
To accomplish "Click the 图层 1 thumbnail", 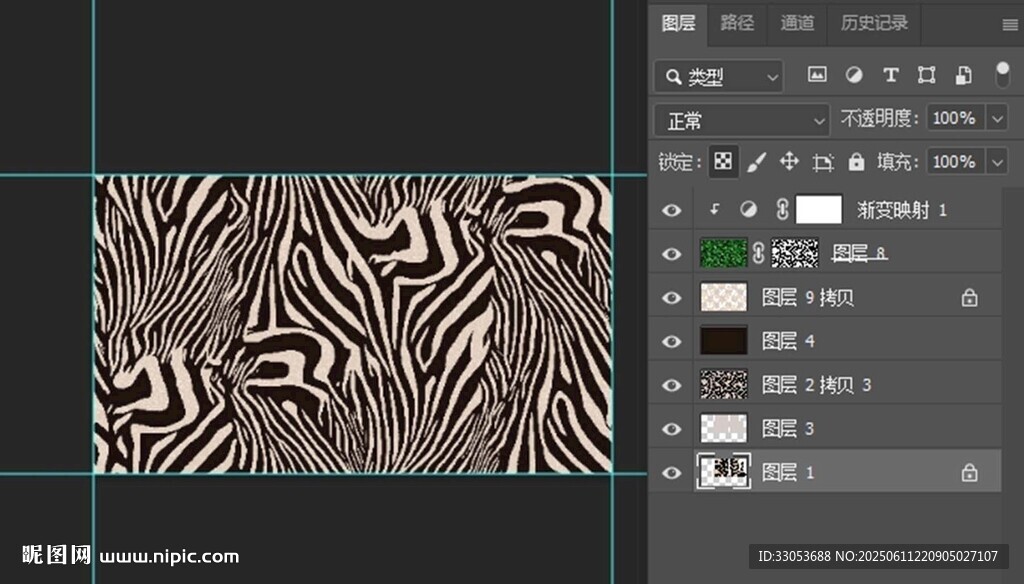I will pos(724,471).
